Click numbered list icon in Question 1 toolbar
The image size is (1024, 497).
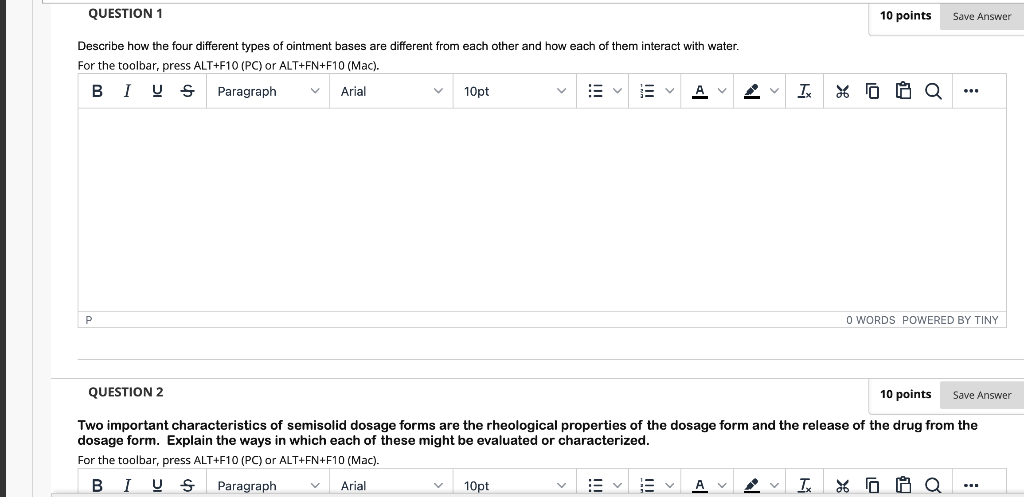click(647, 91)
